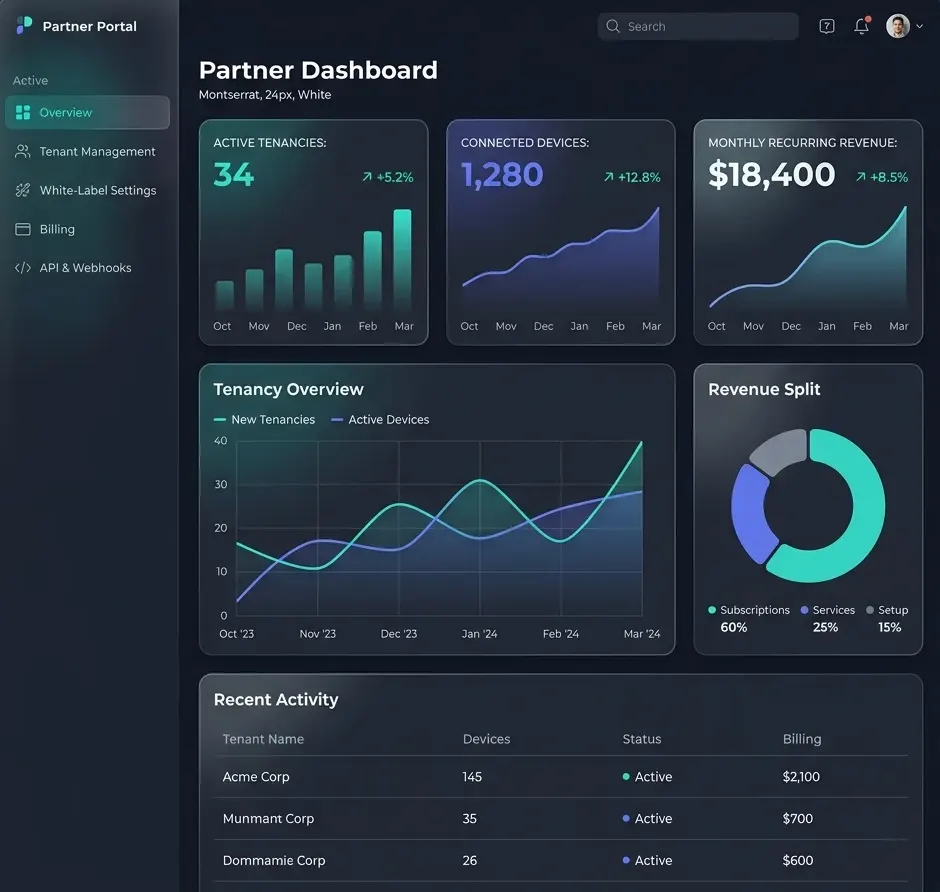Open the Overview grid icon
940x892 pixels.
tap(23, 113)
